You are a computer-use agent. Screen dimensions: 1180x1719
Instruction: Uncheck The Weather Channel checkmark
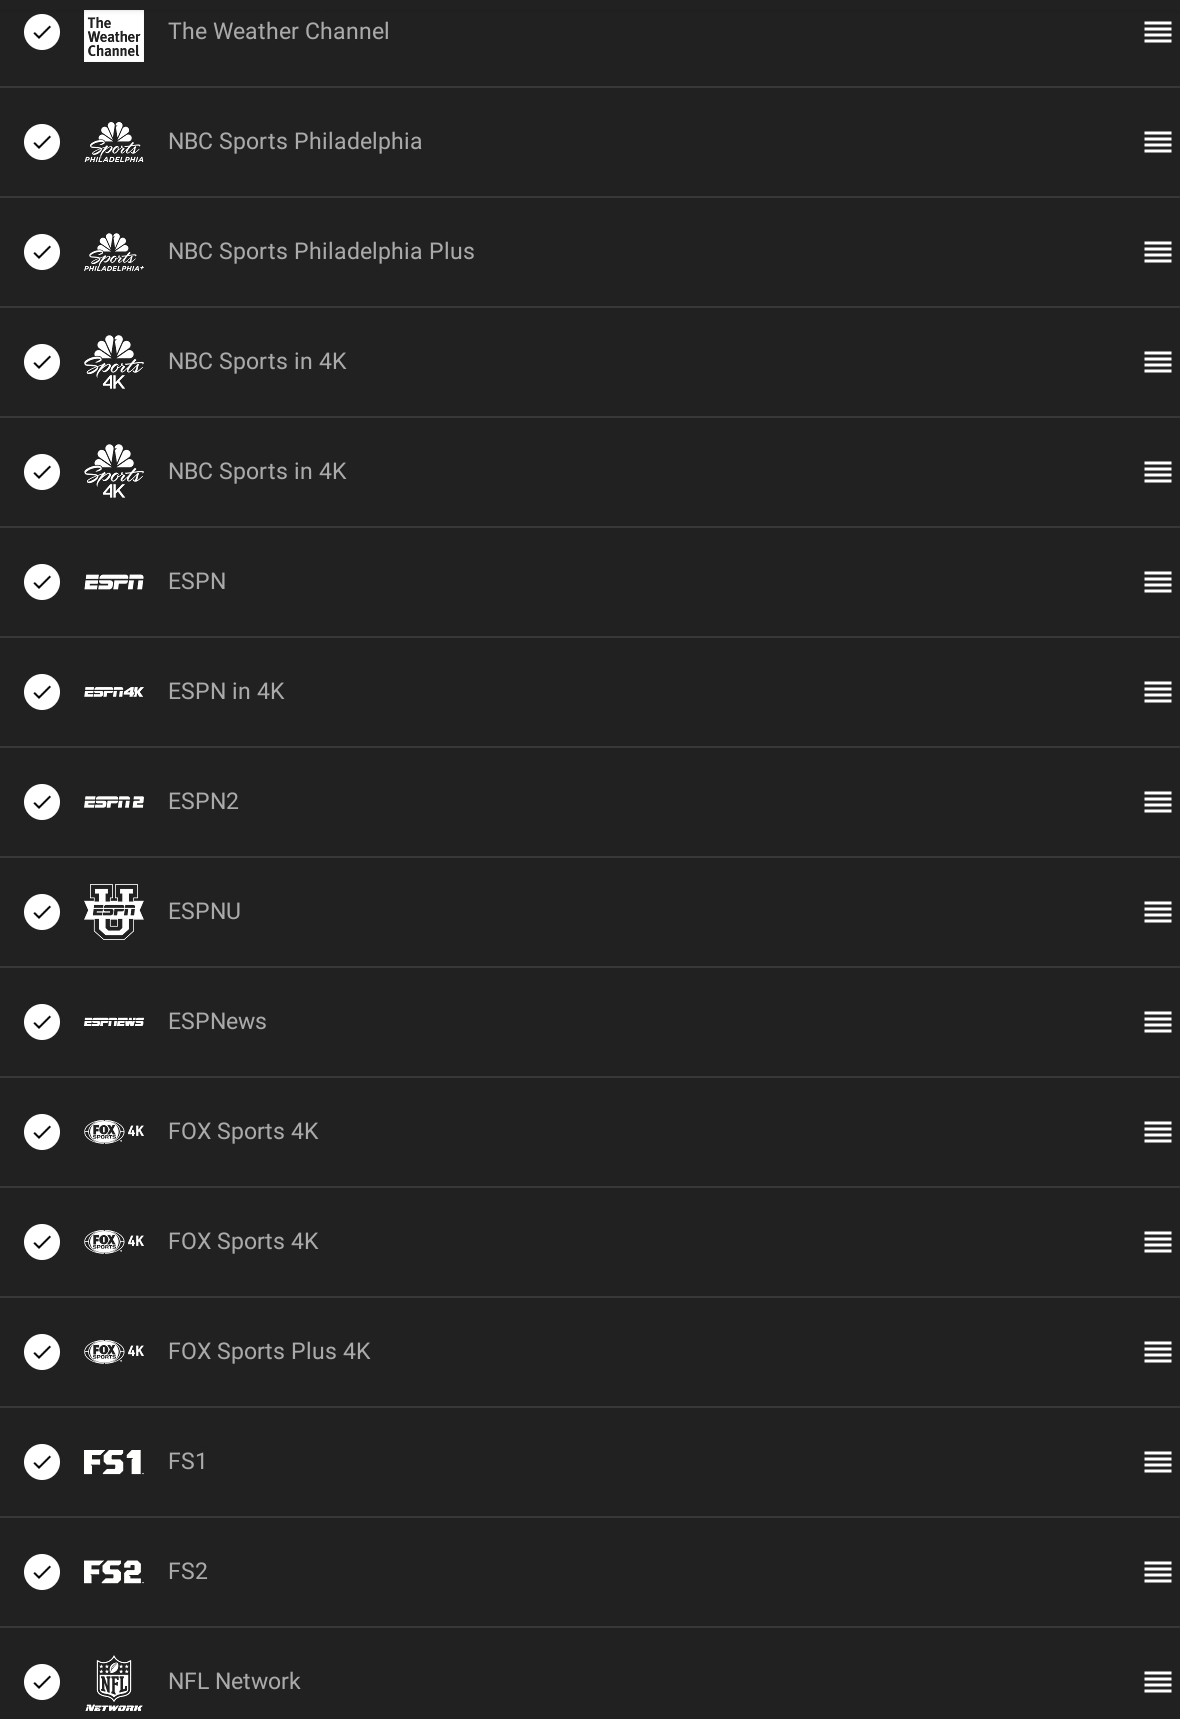point(42,32)
